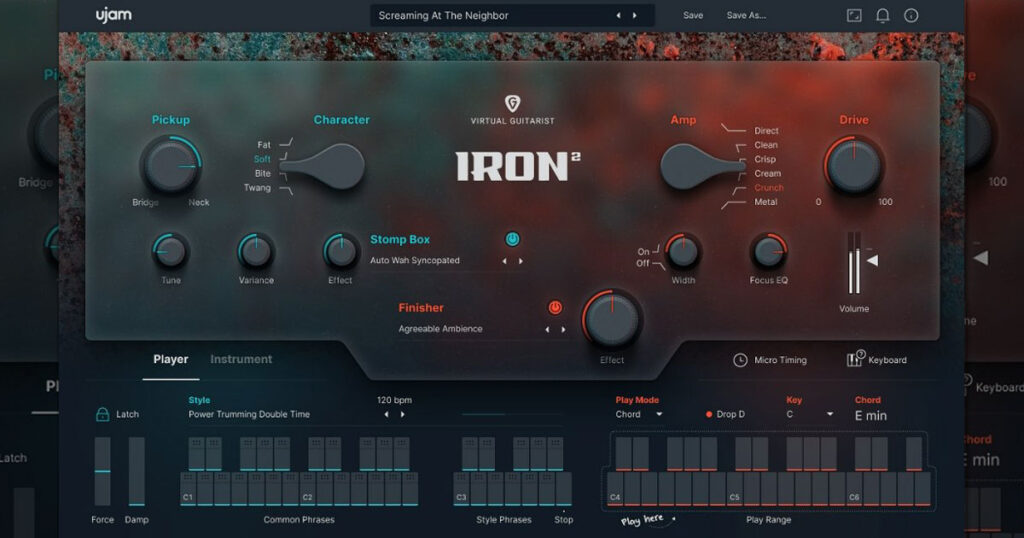Click the Stop key

click(564, 489)
